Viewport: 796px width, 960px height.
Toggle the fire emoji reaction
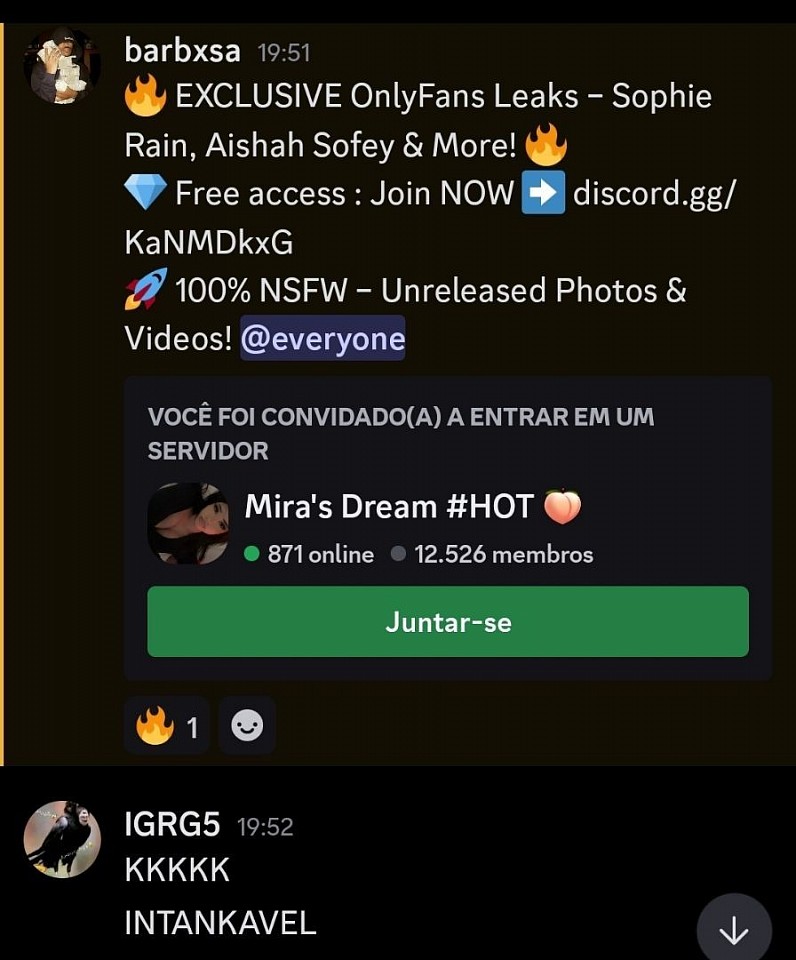coord(167,726)
